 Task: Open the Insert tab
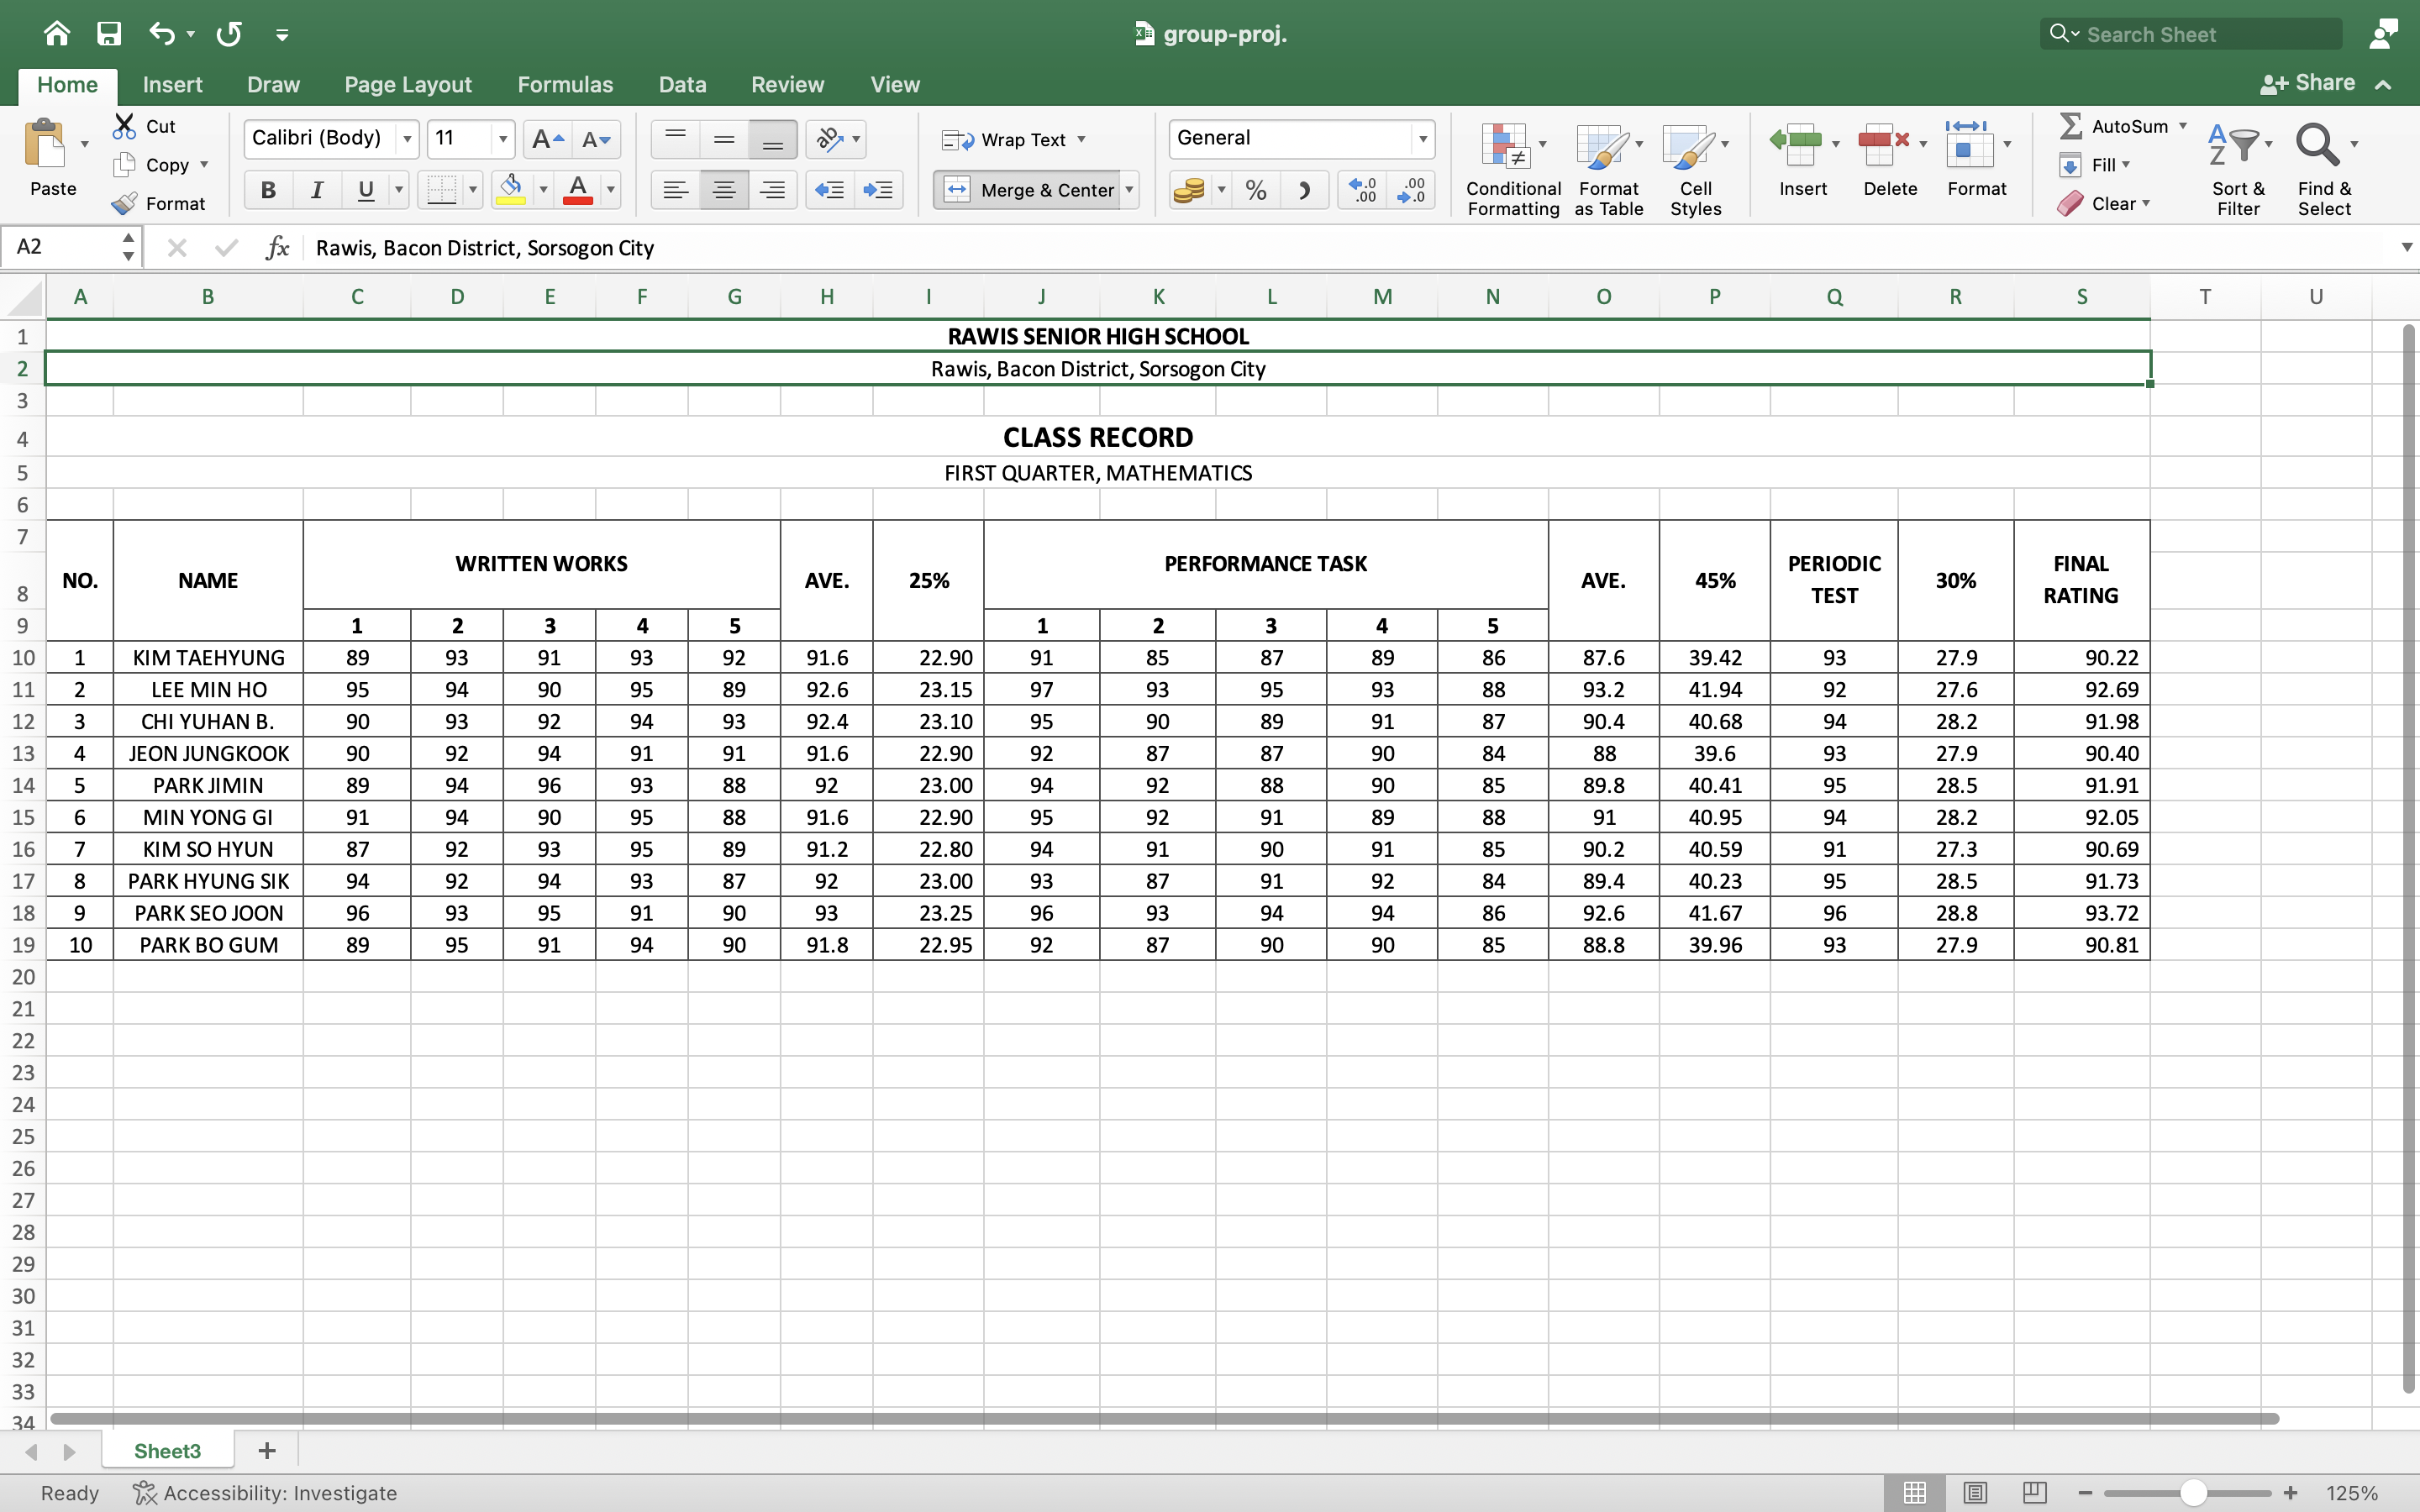[172, 85]
